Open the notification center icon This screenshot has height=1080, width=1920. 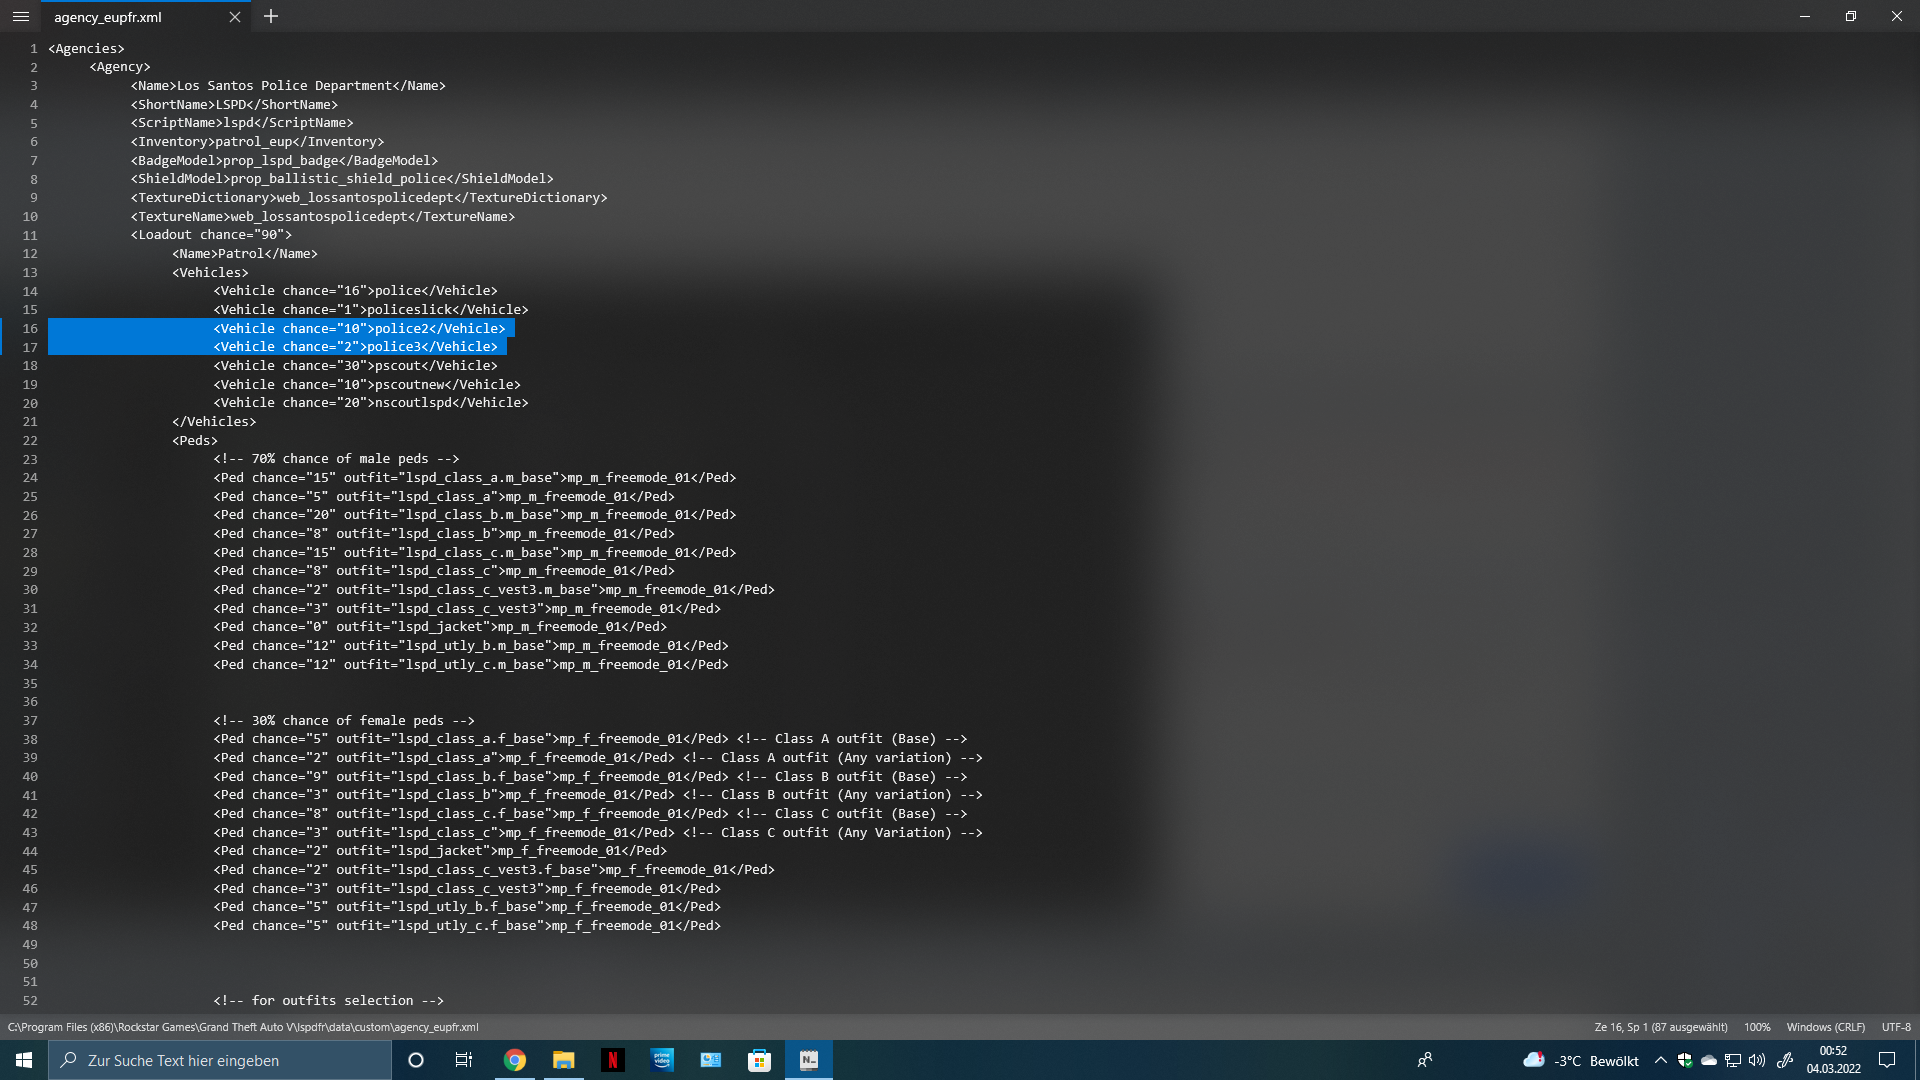click(1887, 1060)
